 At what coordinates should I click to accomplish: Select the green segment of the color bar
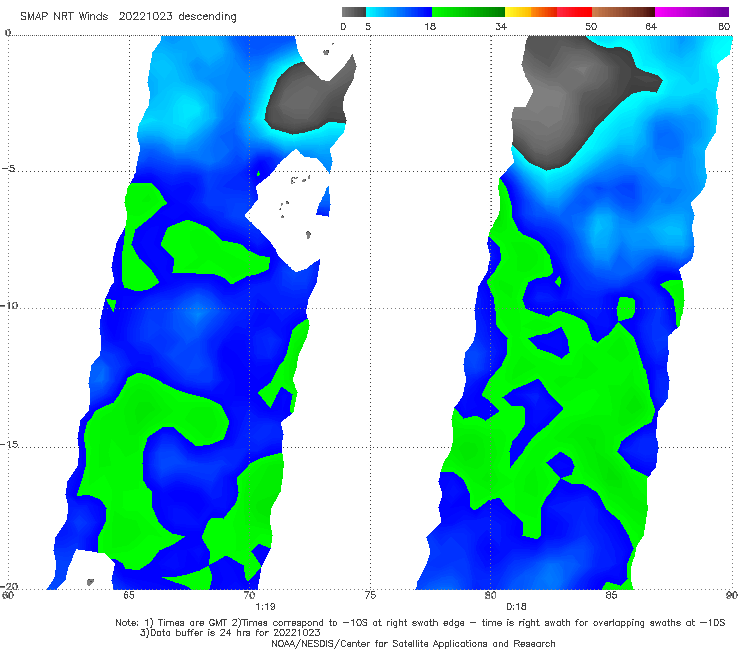coord(468,12)
